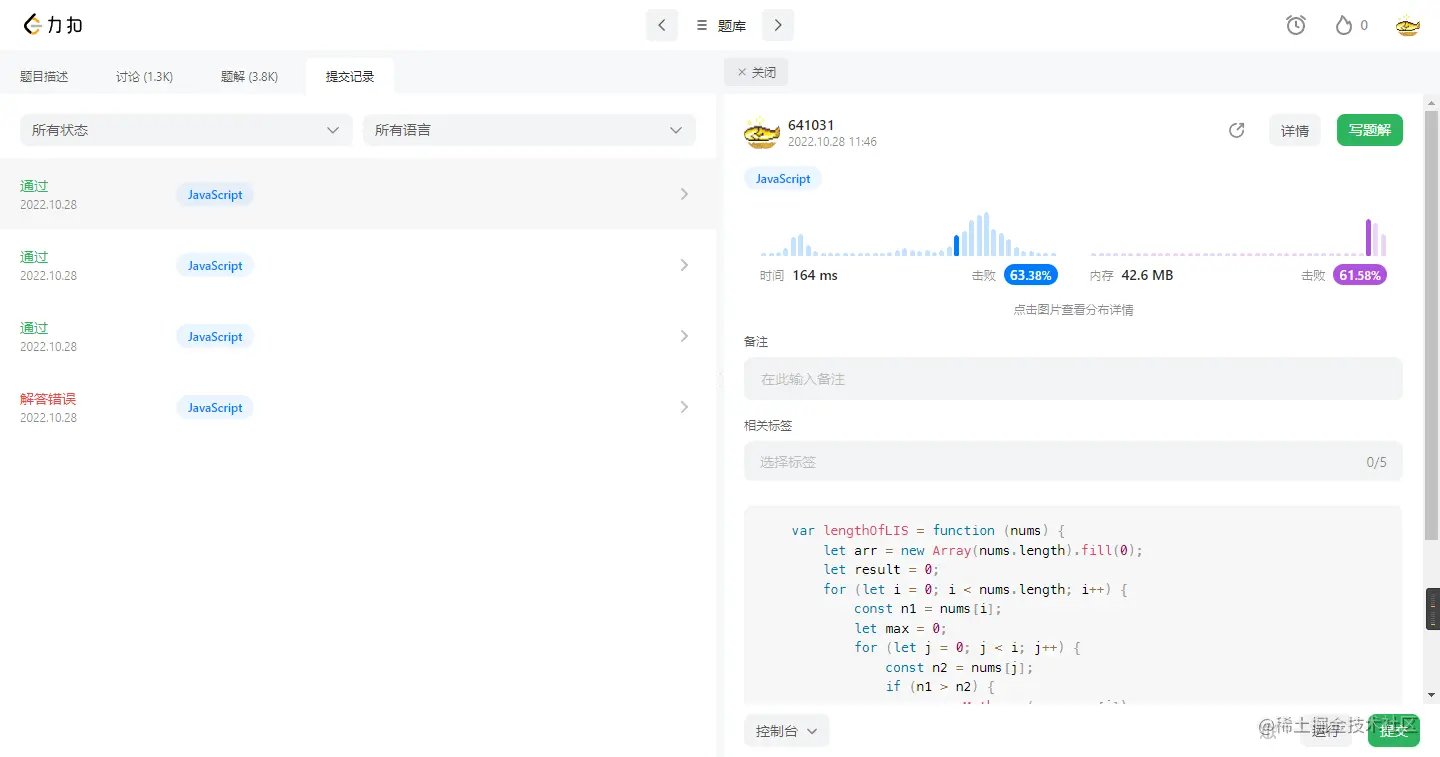Click code line 'const n1 = nums[i];'
1440x757 pixels.
(928, 609)
